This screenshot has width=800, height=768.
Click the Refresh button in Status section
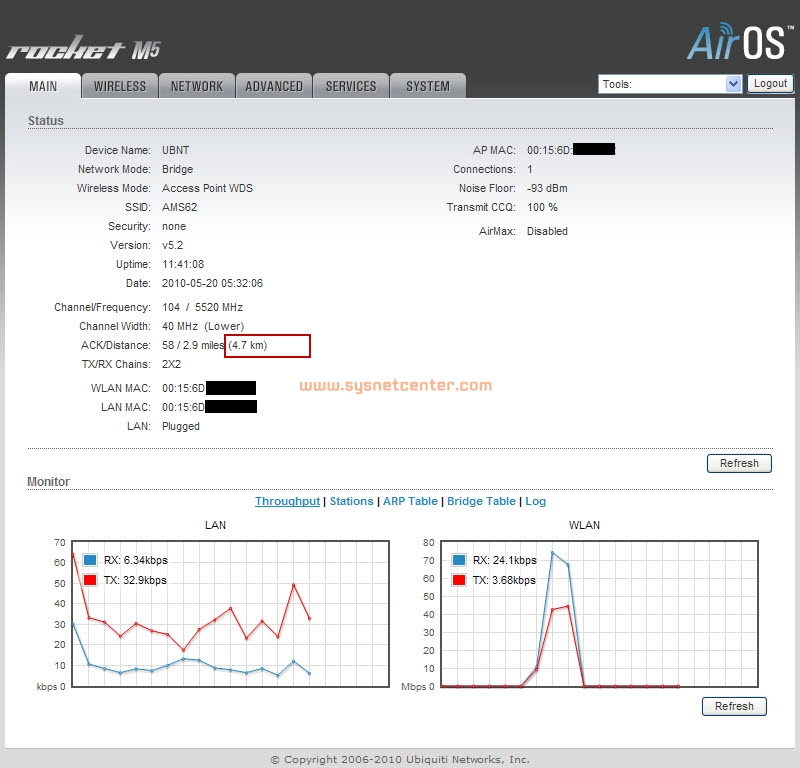pyautogui.click(x=739, y=463)
